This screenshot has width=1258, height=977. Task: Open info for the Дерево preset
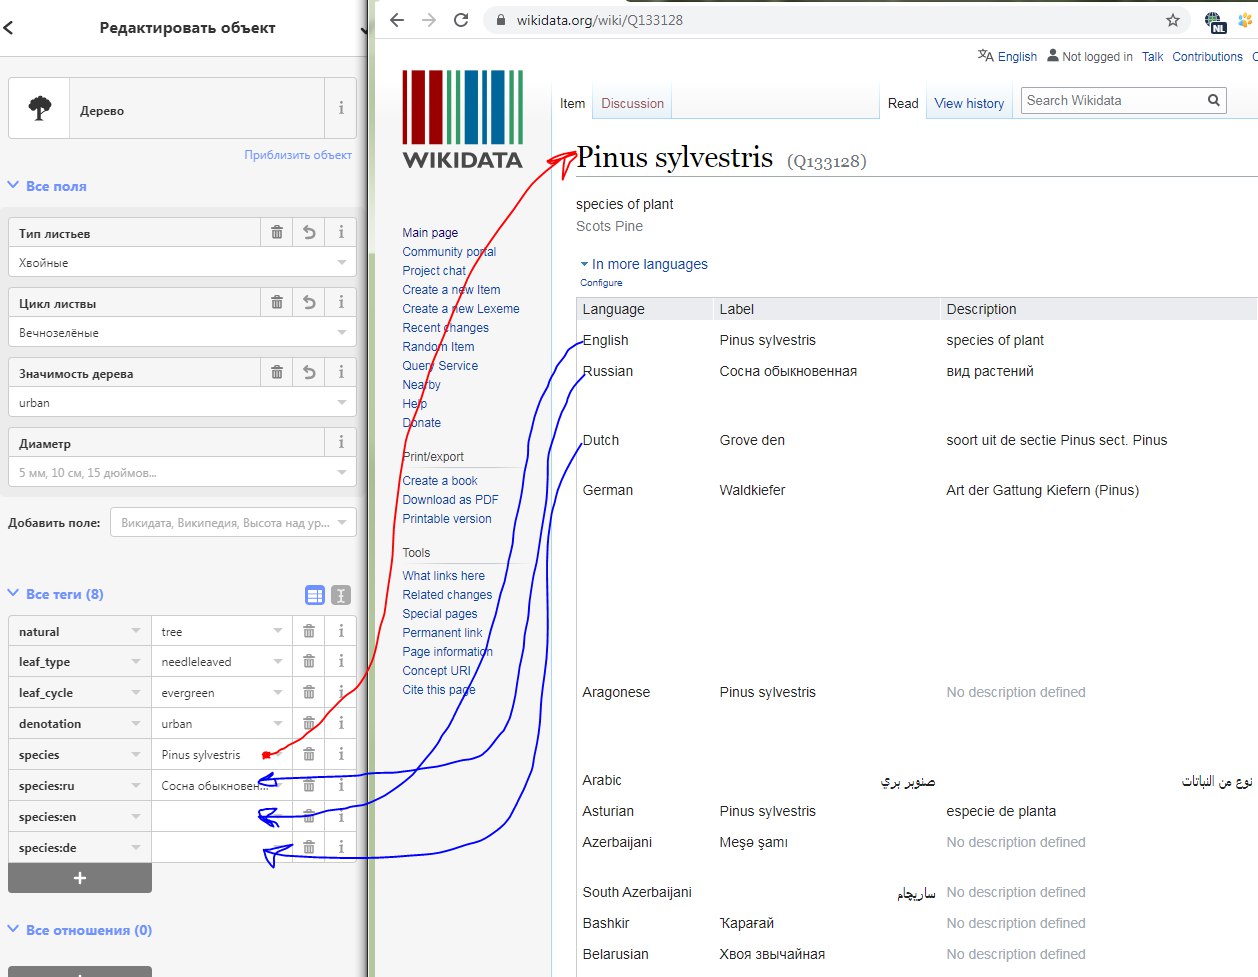point(341,109)
